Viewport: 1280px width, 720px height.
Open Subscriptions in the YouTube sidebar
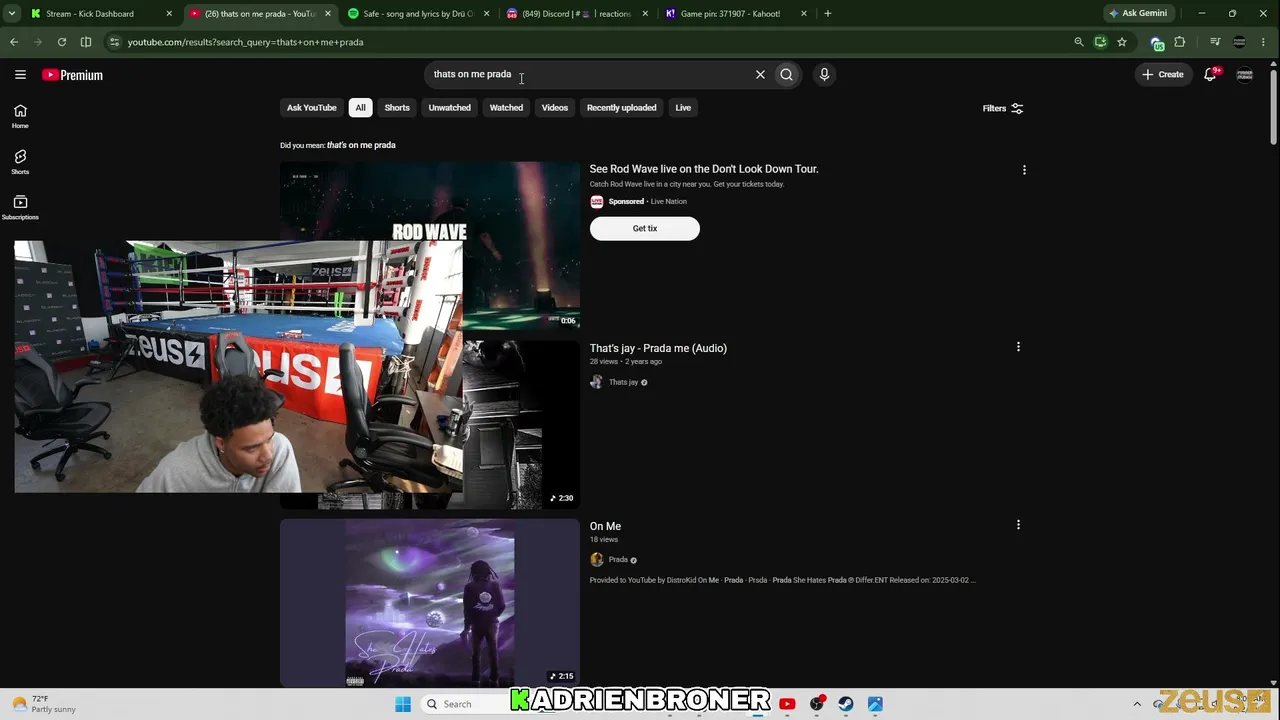tap(20, 208)
